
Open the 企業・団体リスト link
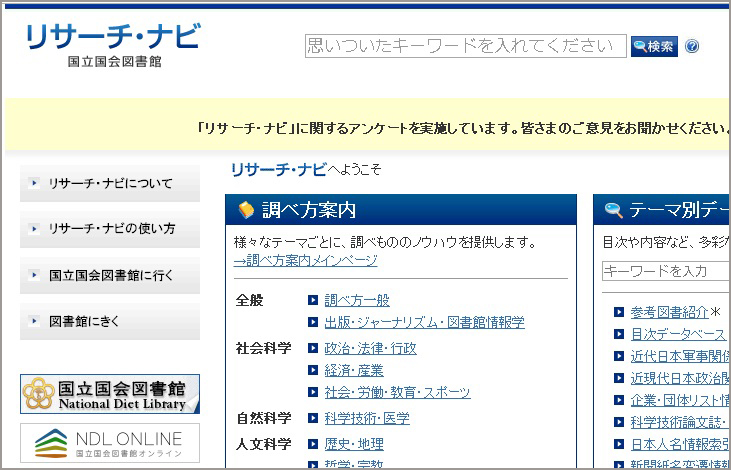(680, 400)
